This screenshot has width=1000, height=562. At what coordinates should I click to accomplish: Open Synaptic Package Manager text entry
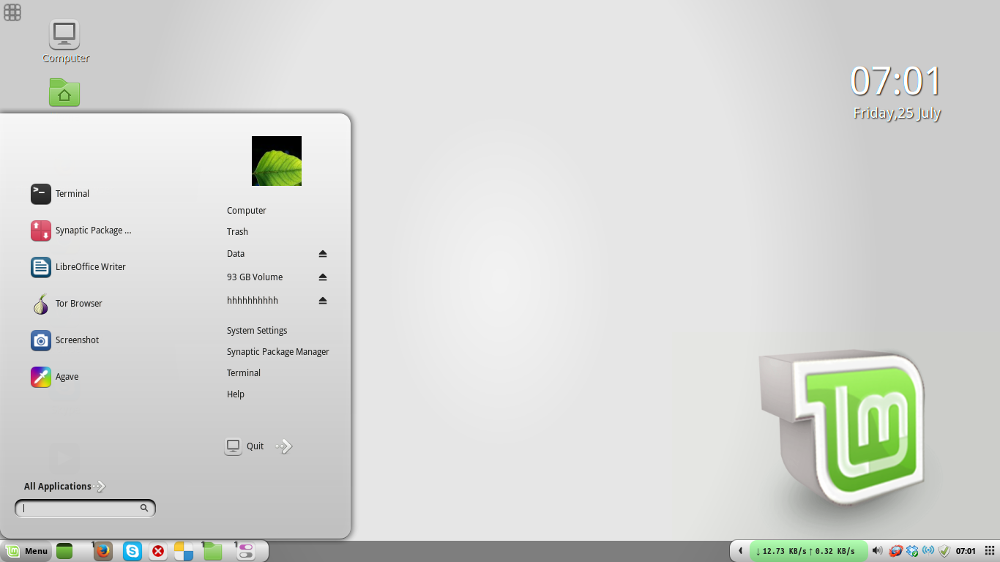pos(277,351)
